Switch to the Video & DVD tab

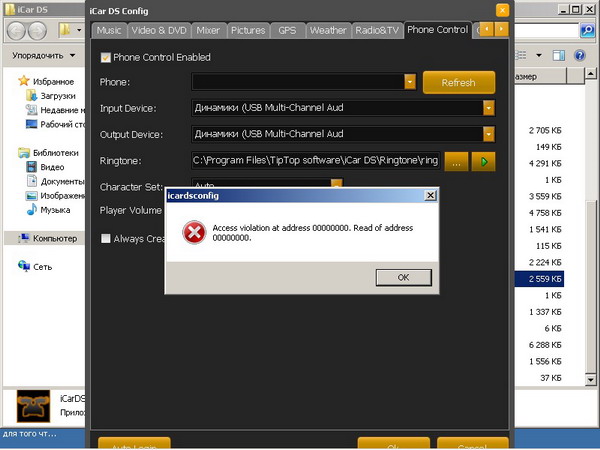pos(160,30)
